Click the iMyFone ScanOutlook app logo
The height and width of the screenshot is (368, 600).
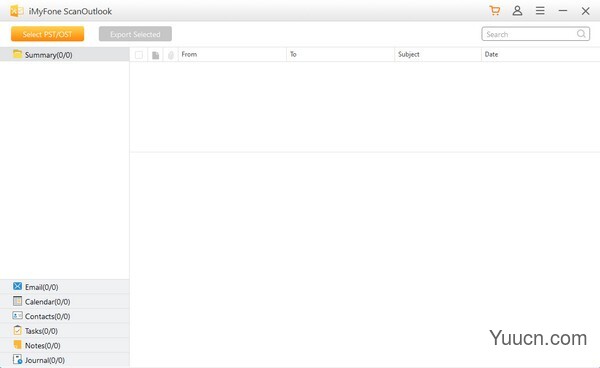[16, 11]
